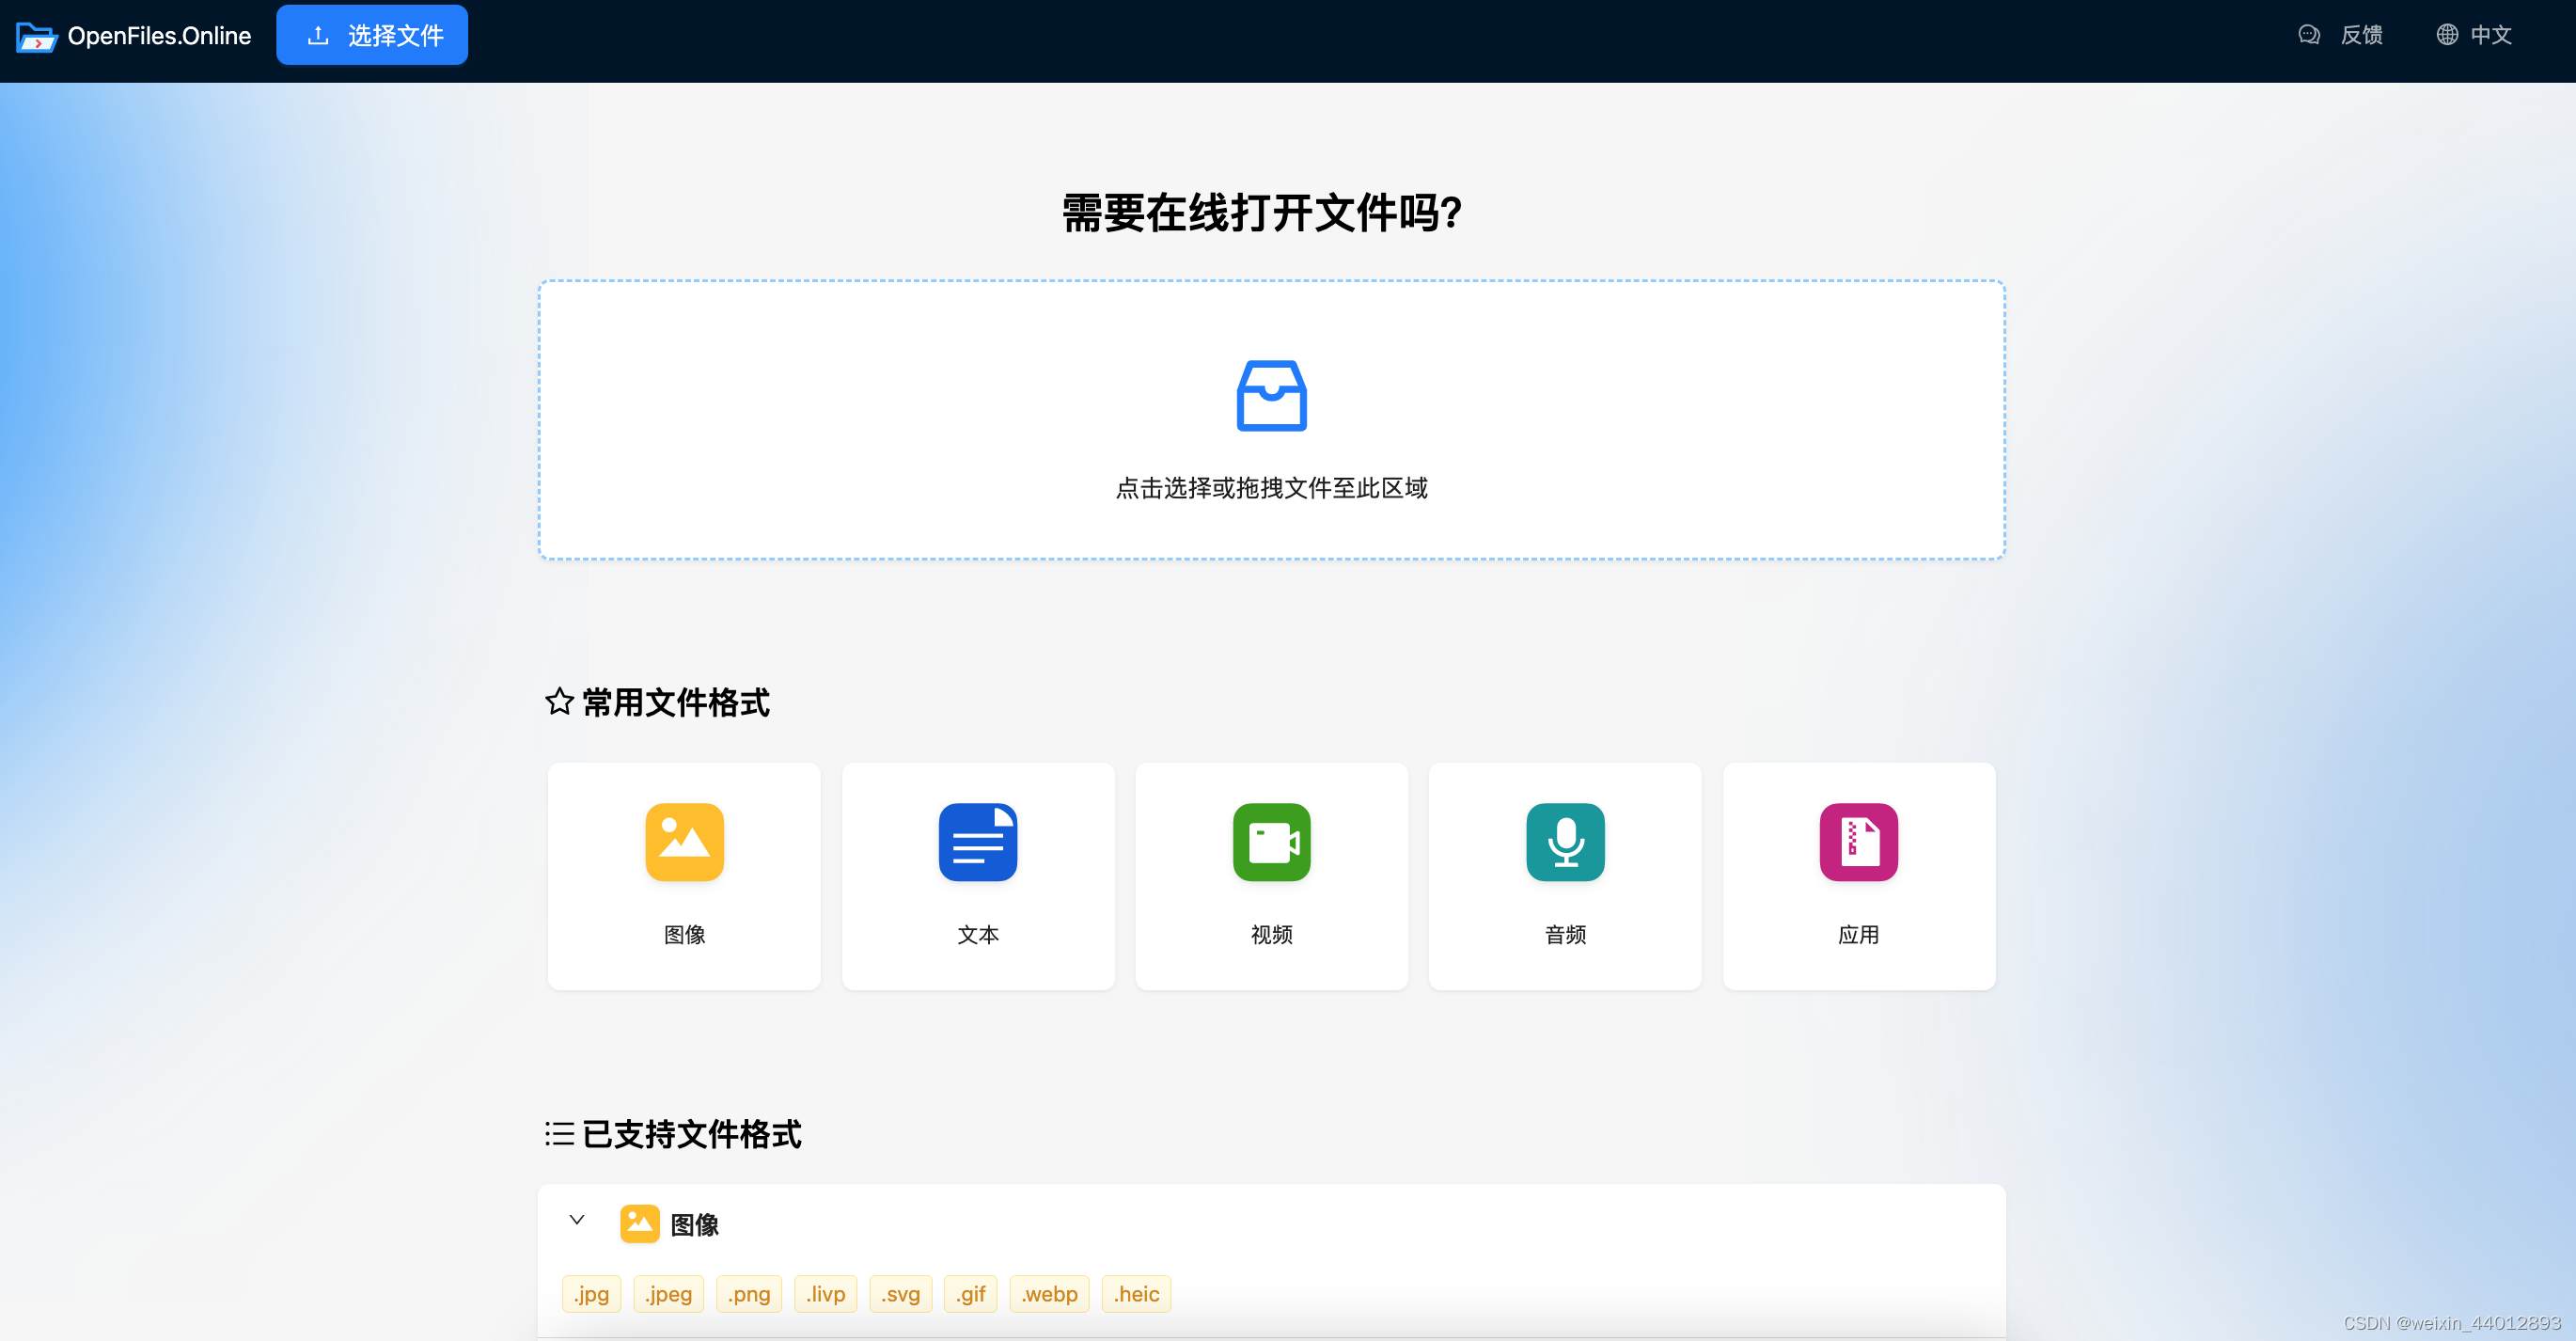Click the OpenFiles.Online folder logo

pyautogui.click(x=37, y=37)
